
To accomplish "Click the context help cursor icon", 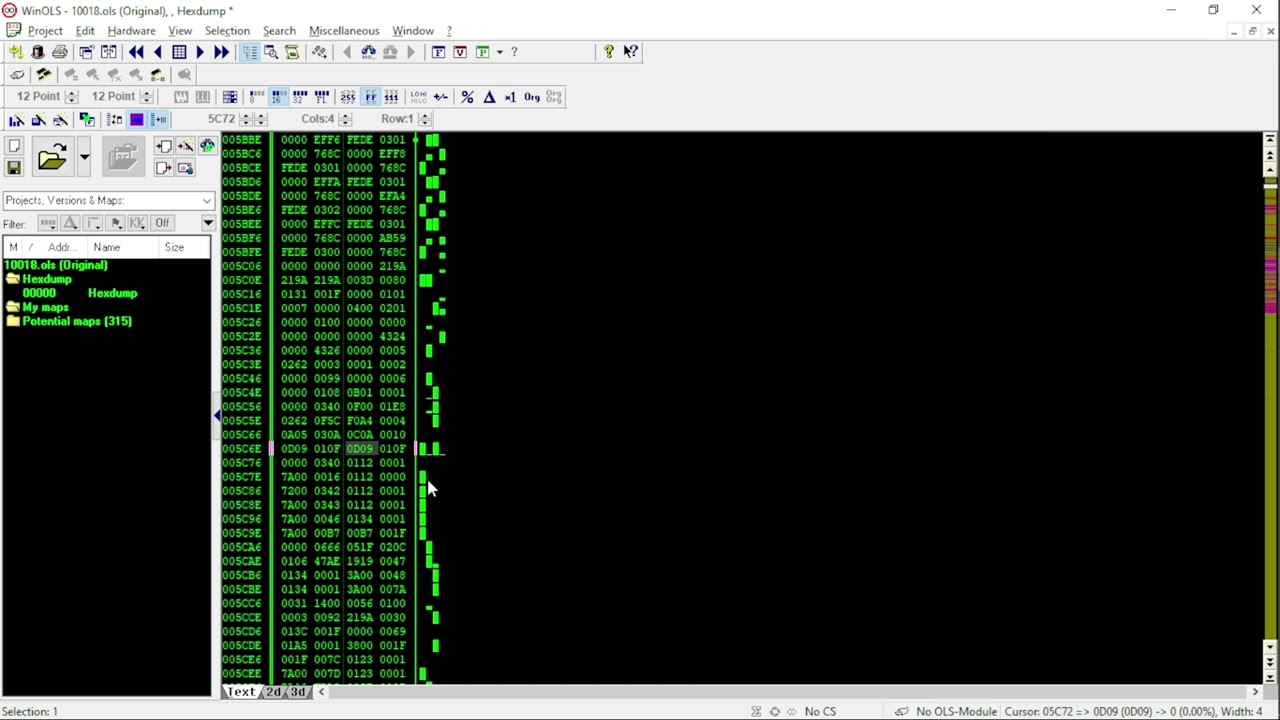I will (x=630, y=52).
